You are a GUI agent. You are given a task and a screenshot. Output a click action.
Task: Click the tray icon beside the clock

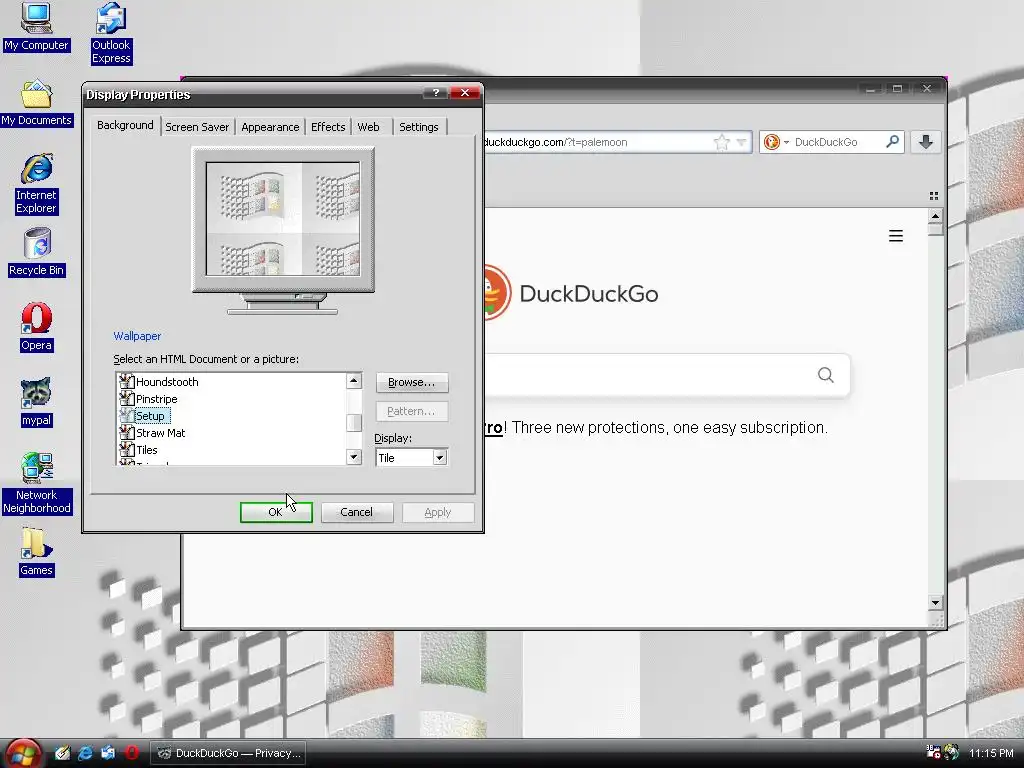click(952, 752)
